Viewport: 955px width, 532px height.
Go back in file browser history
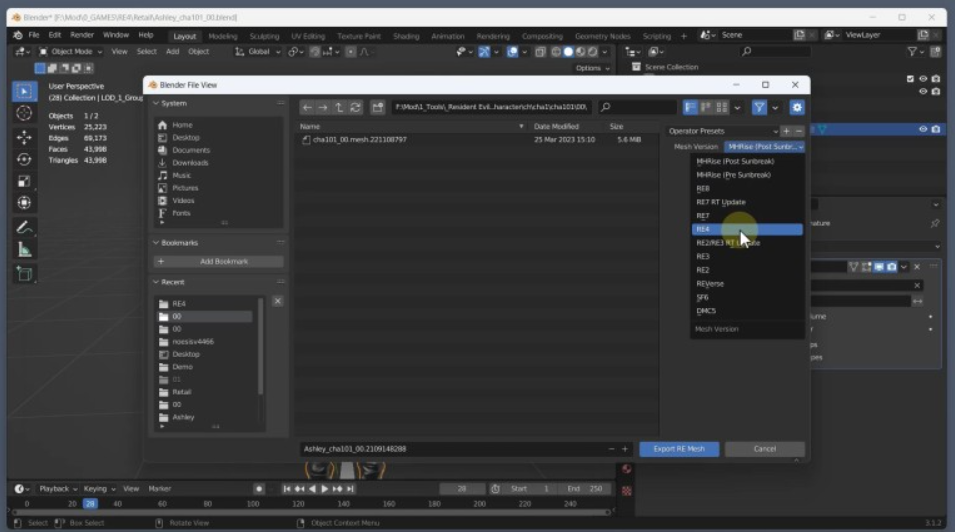(307, 107)
